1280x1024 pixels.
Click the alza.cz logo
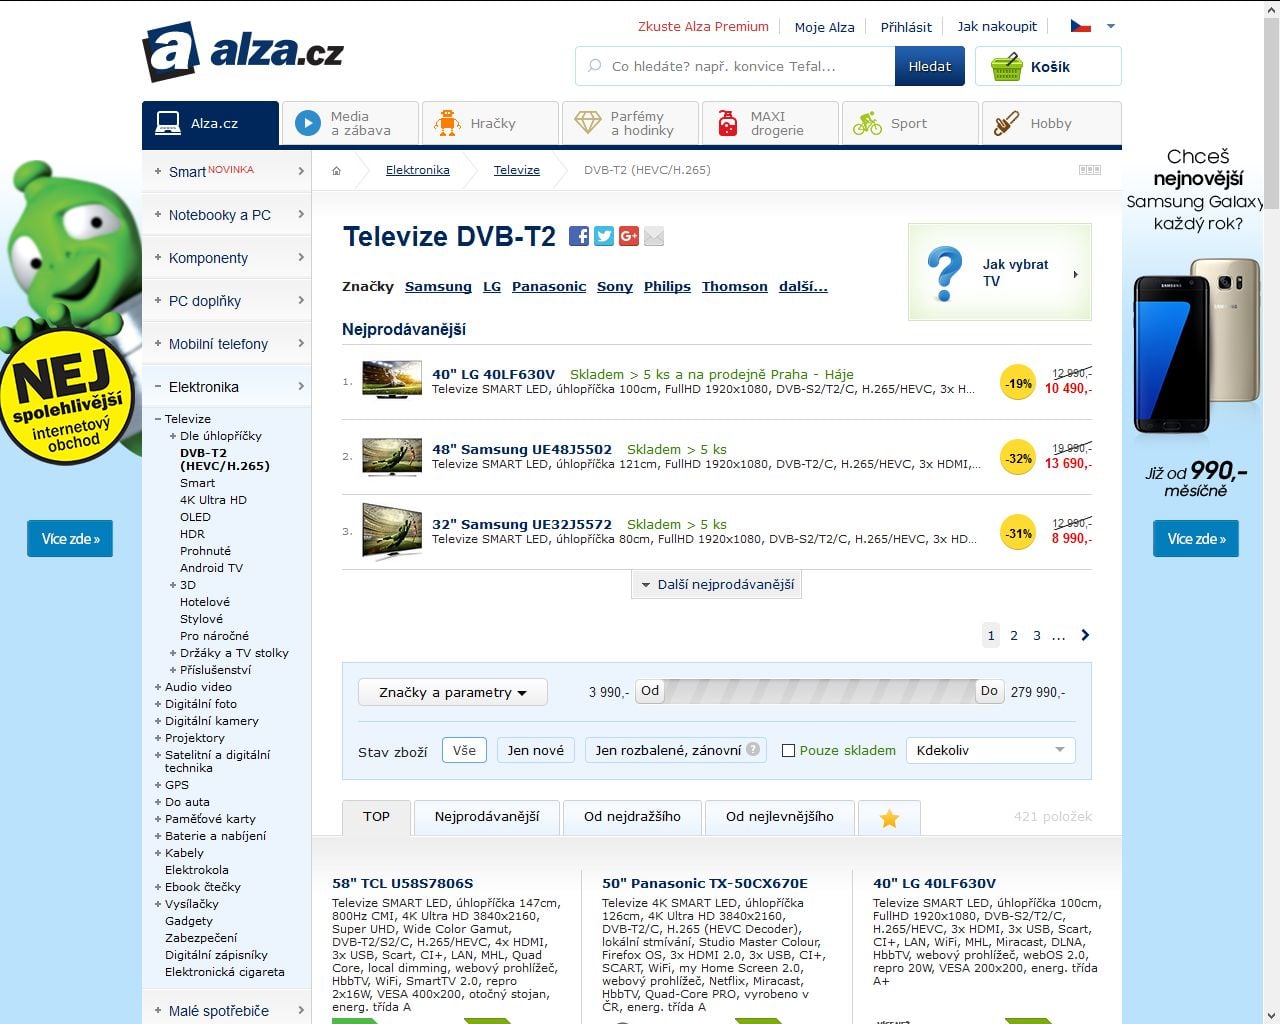click(x=245, y=52)
